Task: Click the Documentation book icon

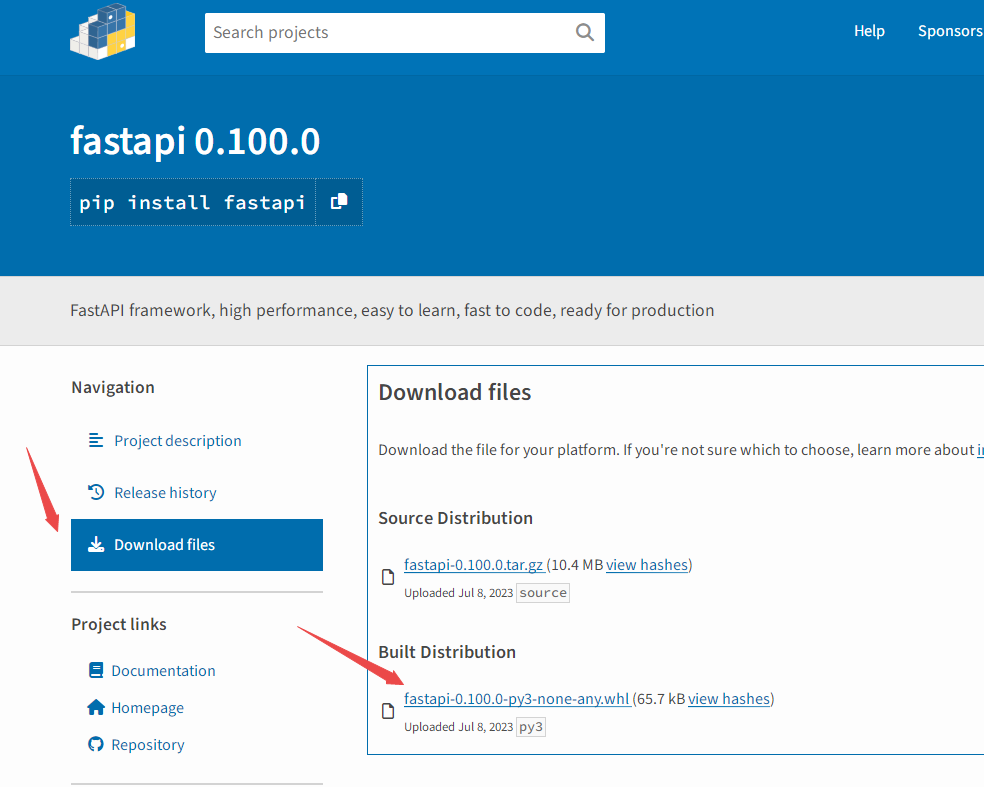Action: [x=96, y=670]
